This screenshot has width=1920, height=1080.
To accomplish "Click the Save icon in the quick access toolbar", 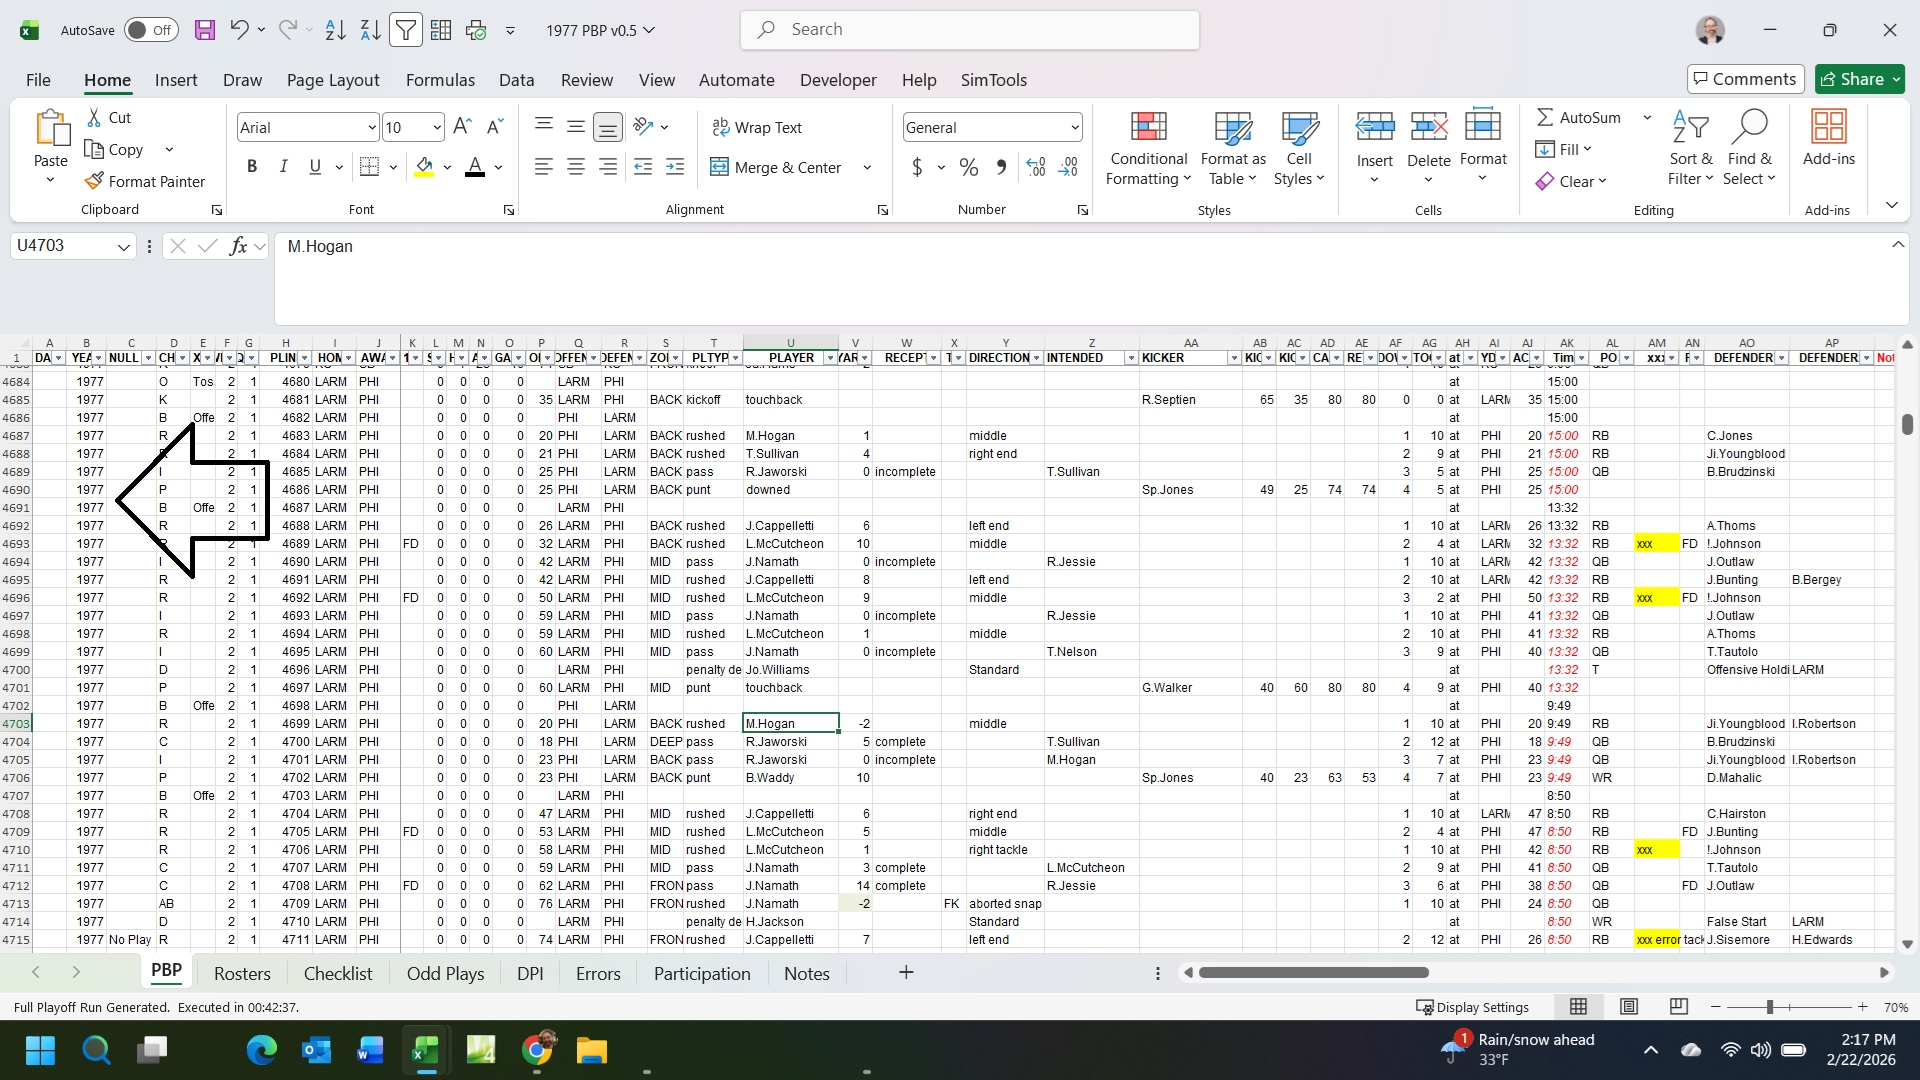I will pos(205,30).
